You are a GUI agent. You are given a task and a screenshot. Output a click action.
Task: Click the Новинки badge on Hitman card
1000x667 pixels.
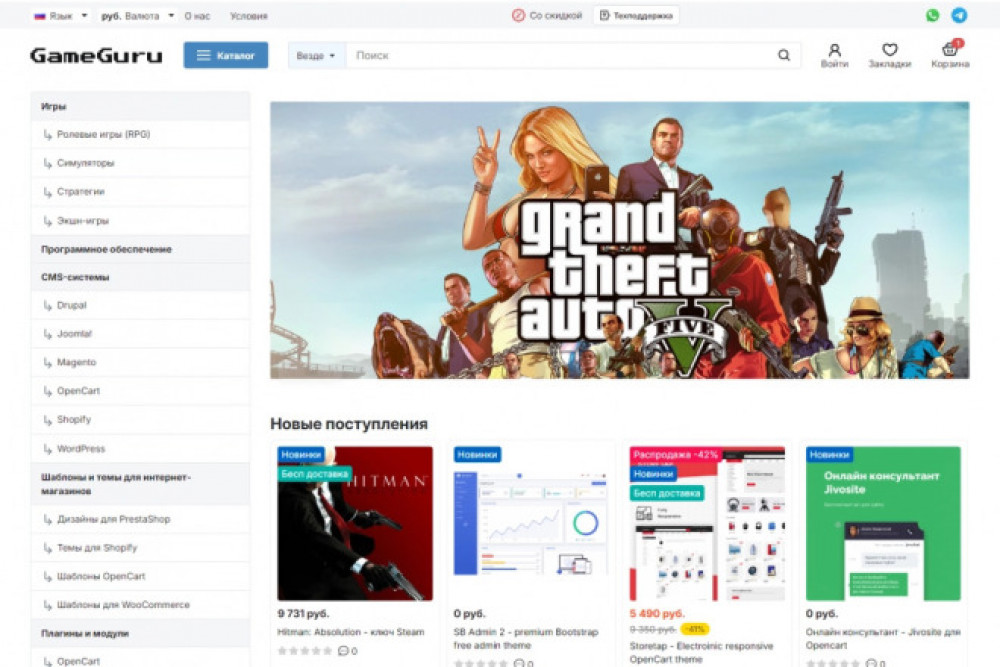pyautogui.click(x=301, y=455)
